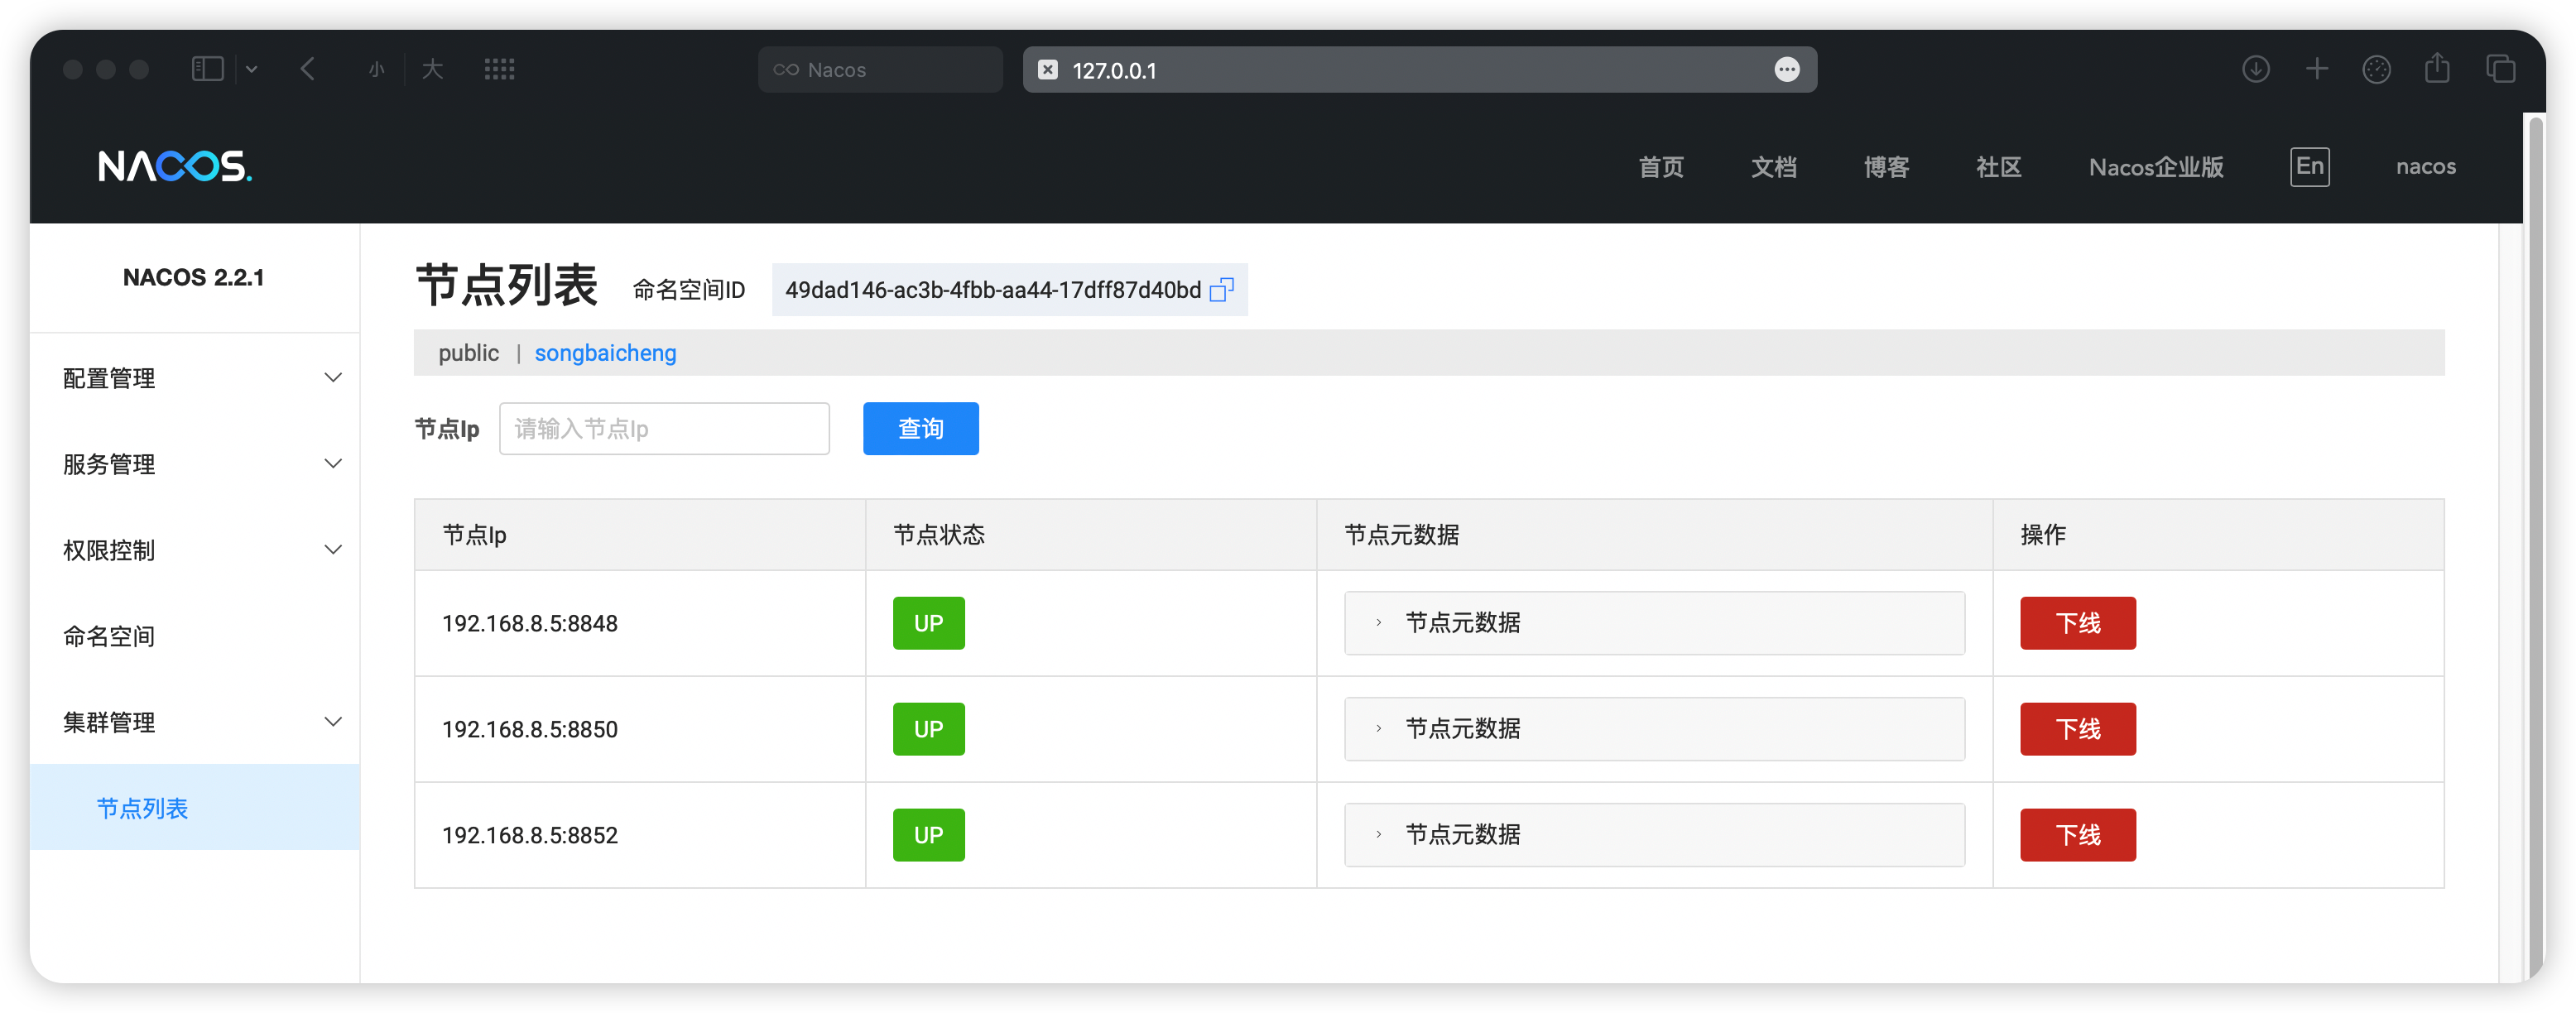Select the 192.168.8.5:8852 cell

[640, 835]
